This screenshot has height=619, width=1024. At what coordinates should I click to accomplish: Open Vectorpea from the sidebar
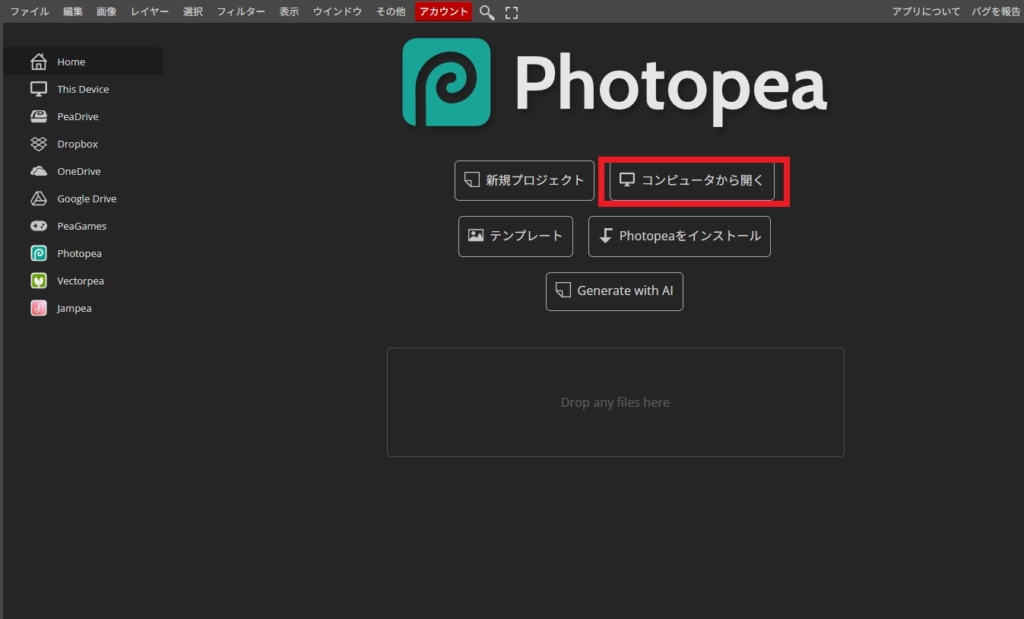(80, 281)
